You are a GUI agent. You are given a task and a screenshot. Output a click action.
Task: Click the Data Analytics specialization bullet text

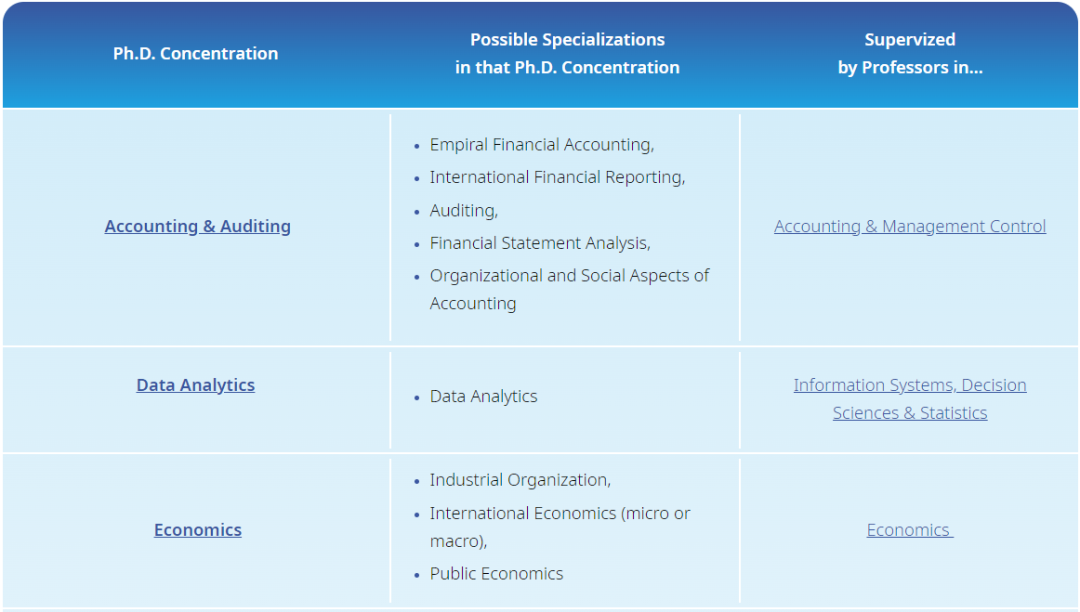[x=483, y=396]
